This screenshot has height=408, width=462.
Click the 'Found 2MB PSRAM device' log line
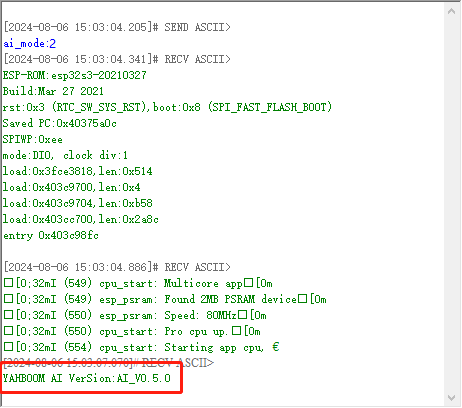coord(165,300)
